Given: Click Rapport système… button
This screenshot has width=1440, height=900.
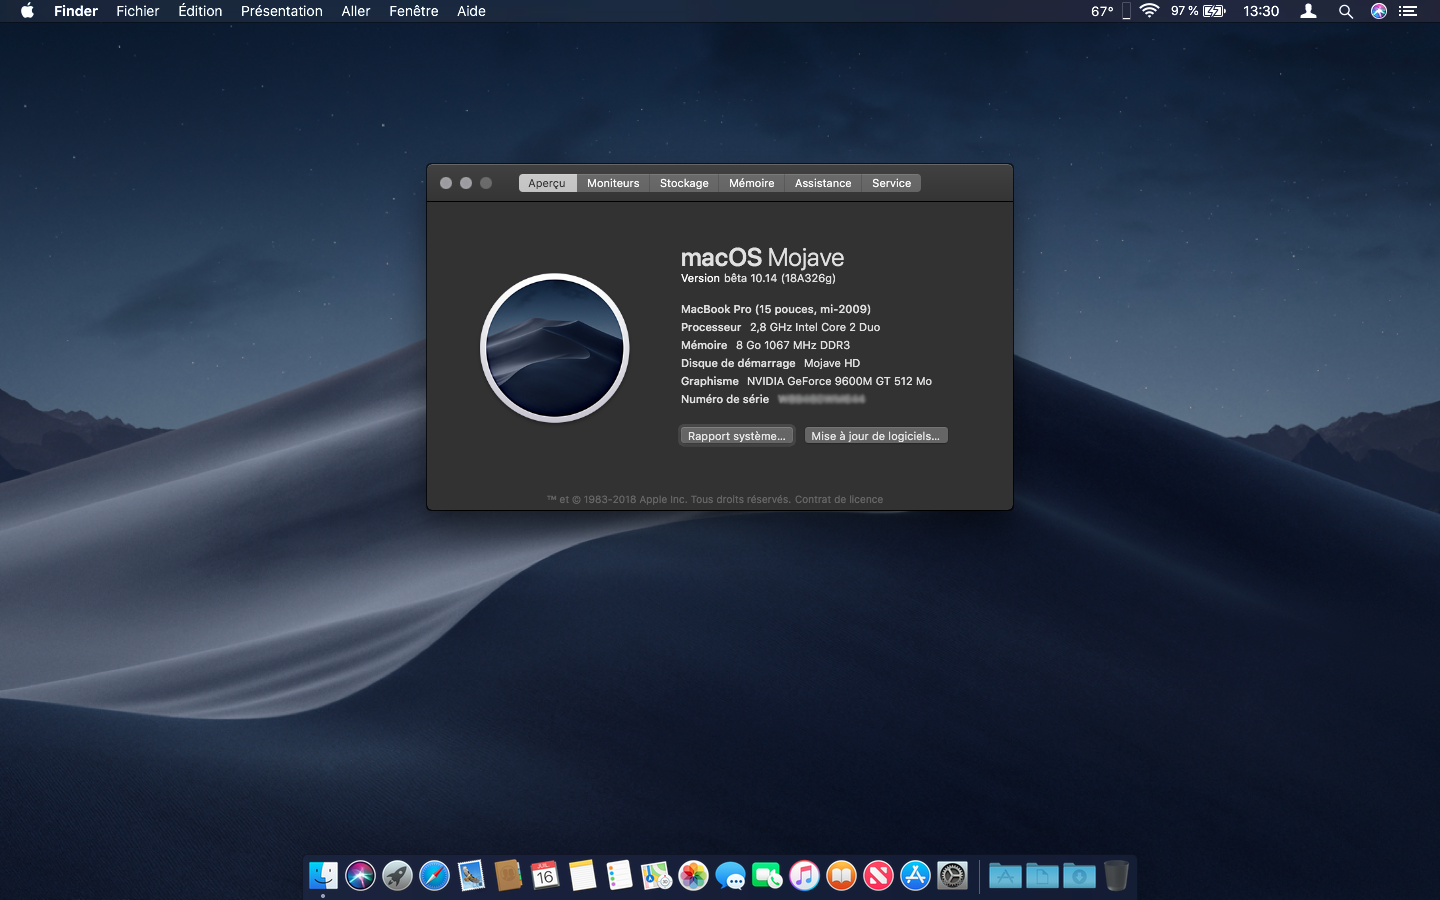Looking at the screenshot, I should point(737,436).
